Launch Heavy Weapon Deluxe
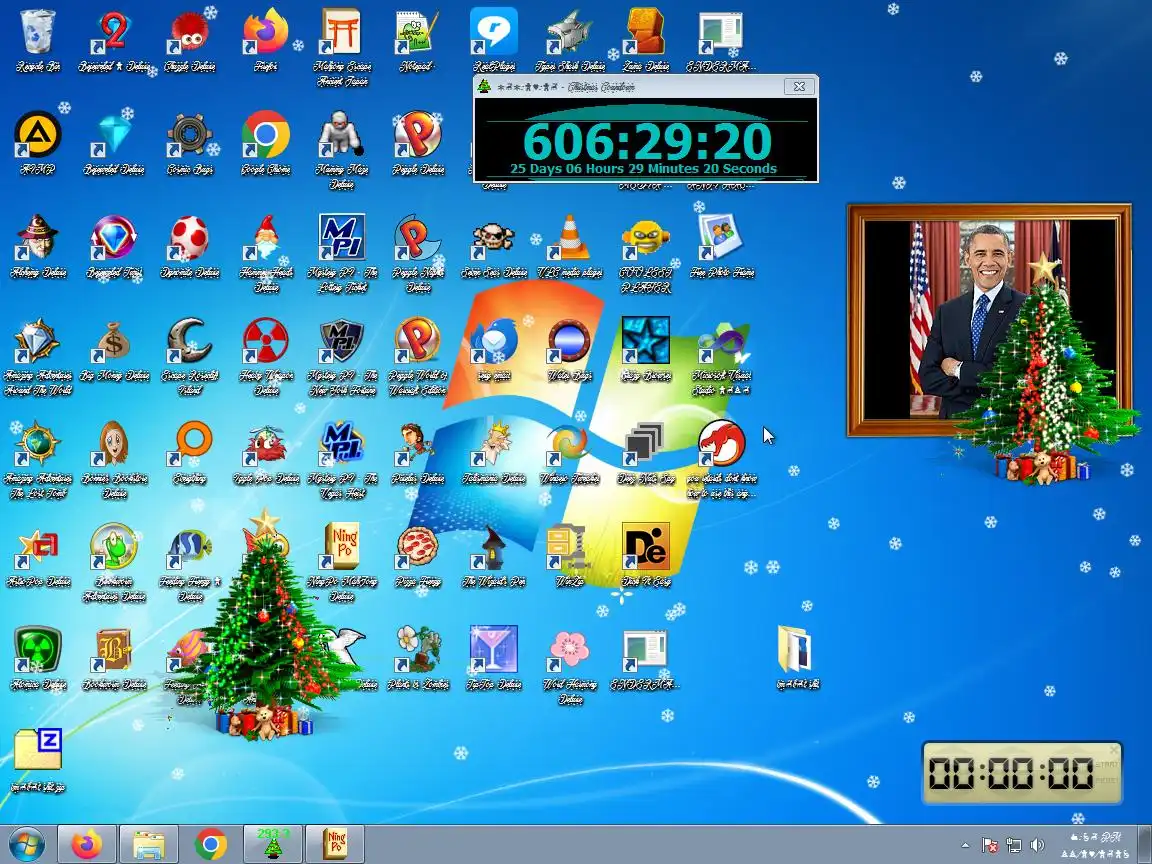This screenshot has width=1152, height=864. click(x=265, y=342)
